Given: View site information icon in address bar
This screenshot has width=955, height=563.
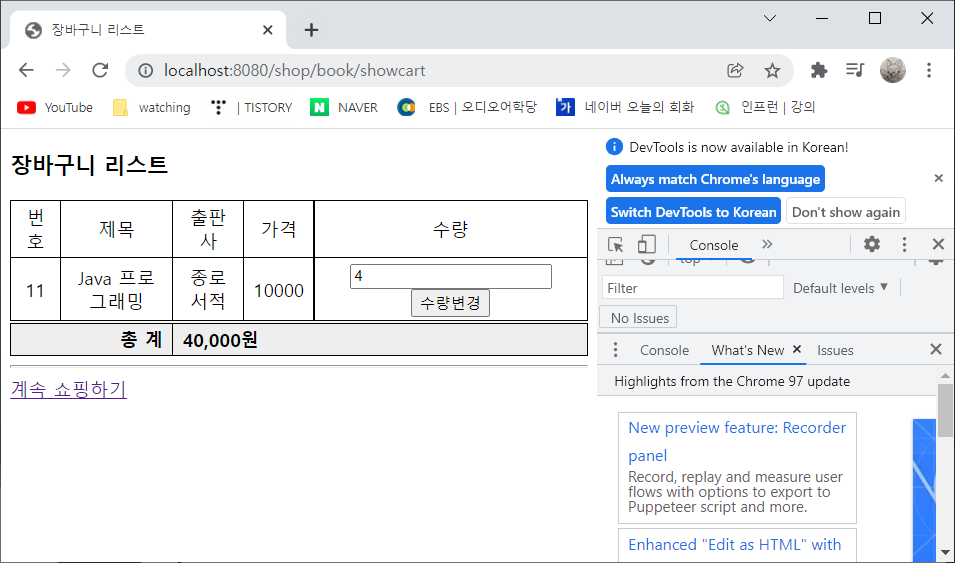Looking at the screenshot, I should (x=145, y=71).
